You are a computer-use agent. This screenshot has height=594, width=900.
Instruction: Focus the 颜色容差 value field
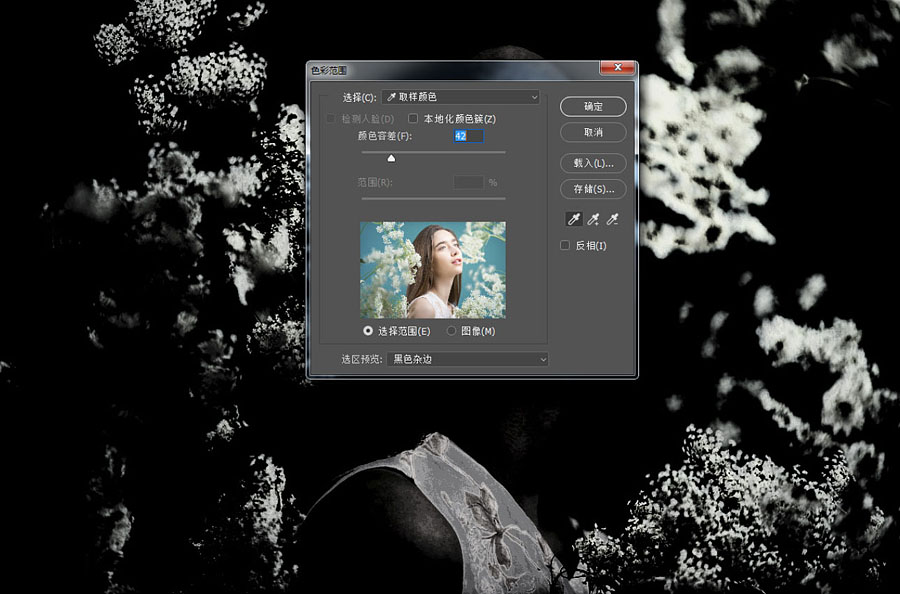468,136
